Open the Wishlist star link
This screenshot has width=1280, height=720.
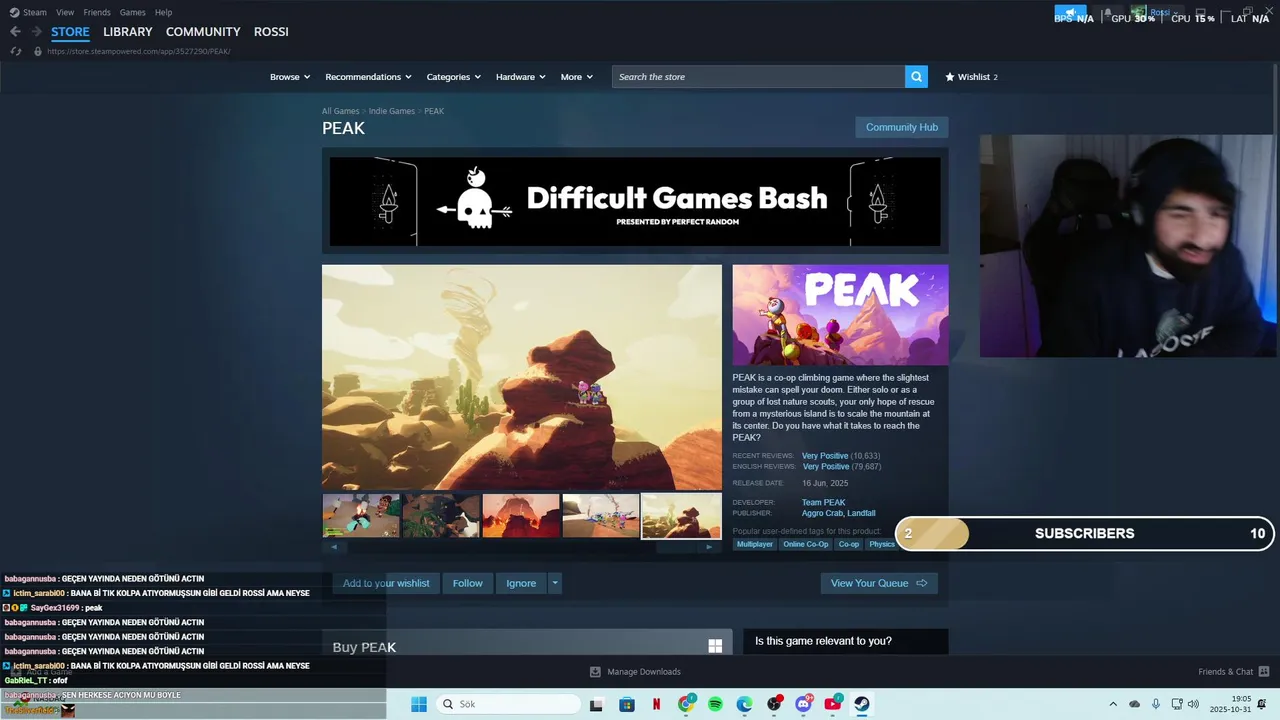coord(971,77)
